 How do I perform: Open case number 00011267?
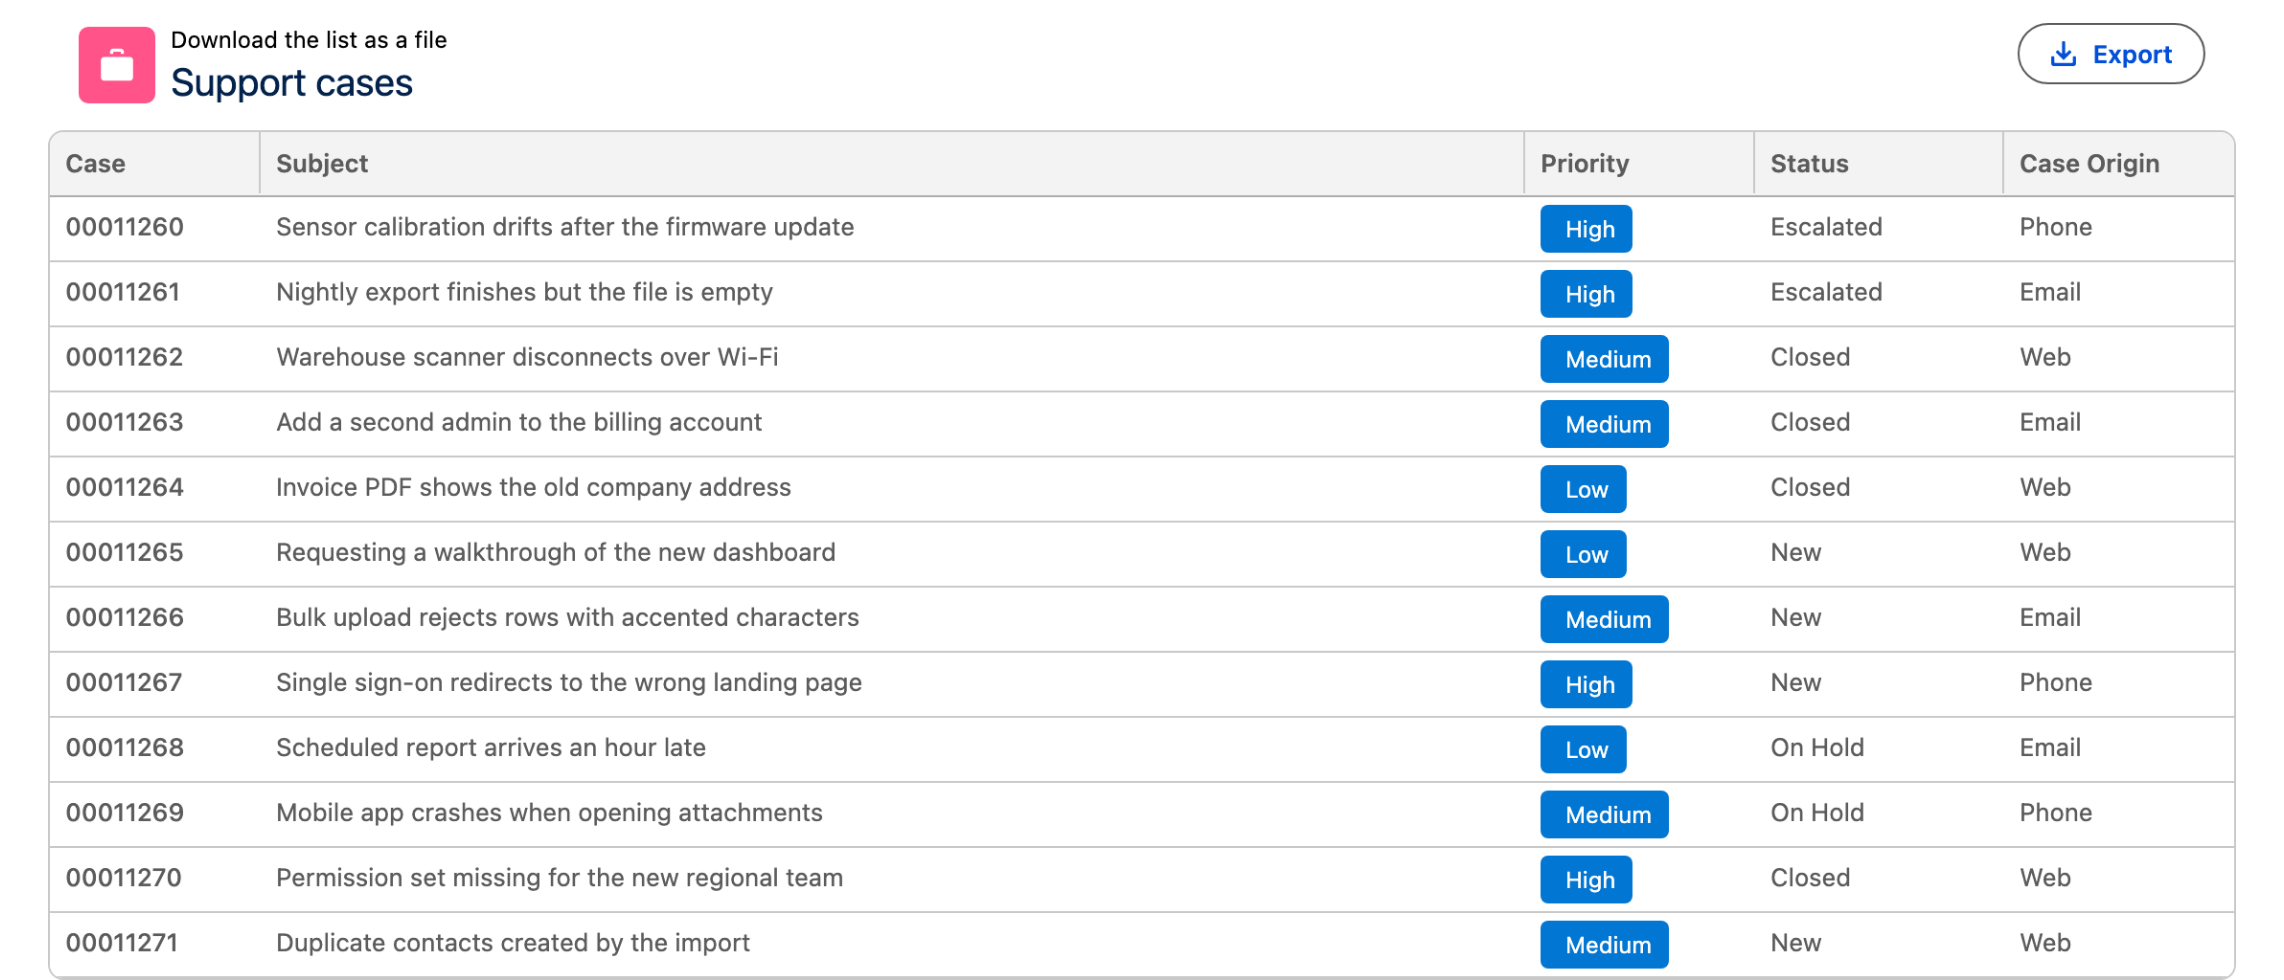click(124, 682)
